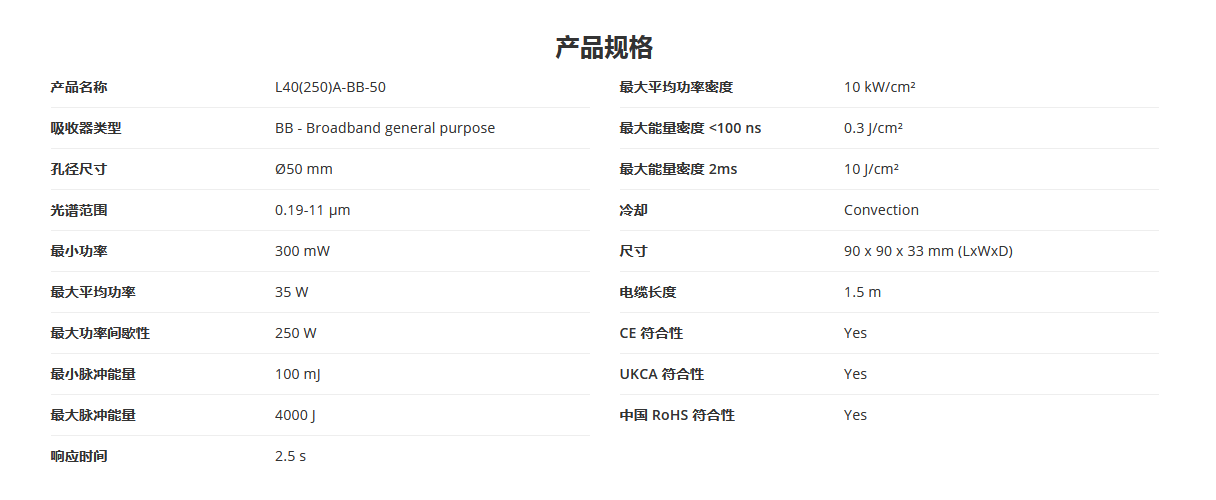Click the 100 mJ minimum pulse energy
Screen dimensions: 1216x500
click(x=298, y=374)
